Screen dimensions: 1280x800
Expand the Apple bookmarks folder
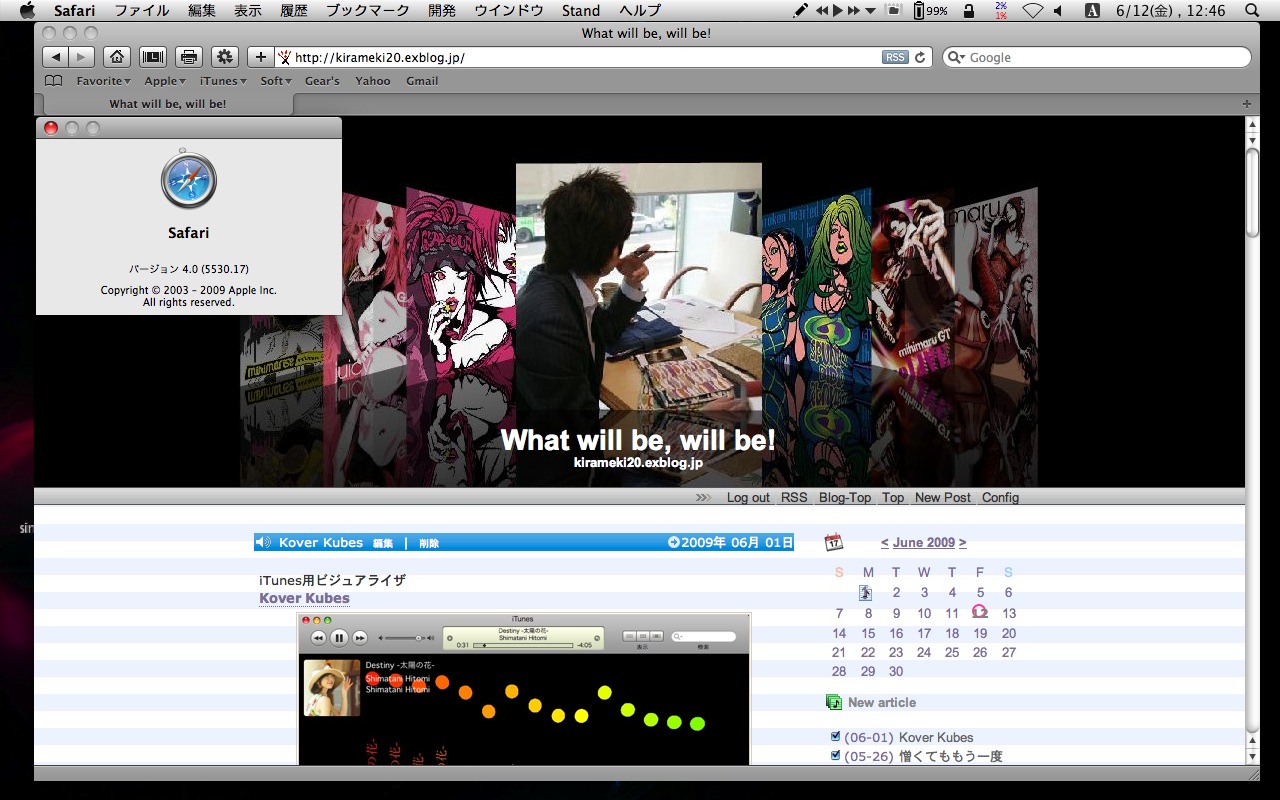click(165, 81)
